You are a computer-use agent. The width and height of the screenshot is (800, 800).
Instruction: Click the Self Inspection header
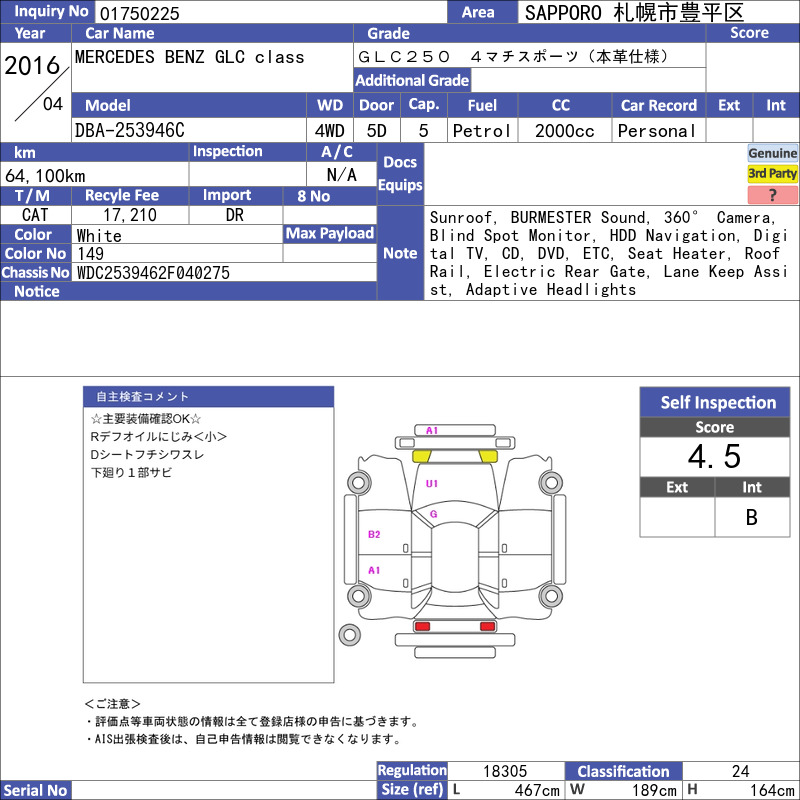click(x=715, y=402)
